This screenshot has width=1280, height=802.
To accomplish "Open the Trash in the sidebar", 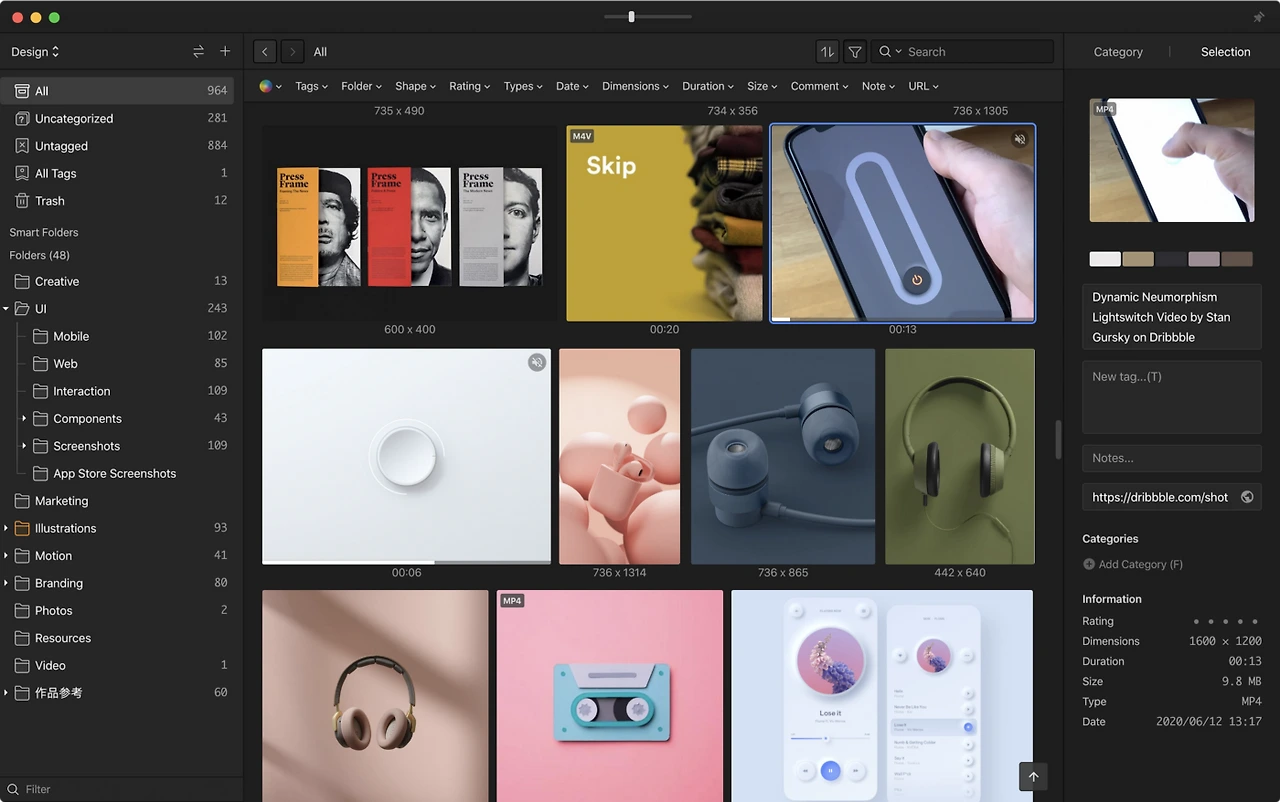I will coord(118,201).
